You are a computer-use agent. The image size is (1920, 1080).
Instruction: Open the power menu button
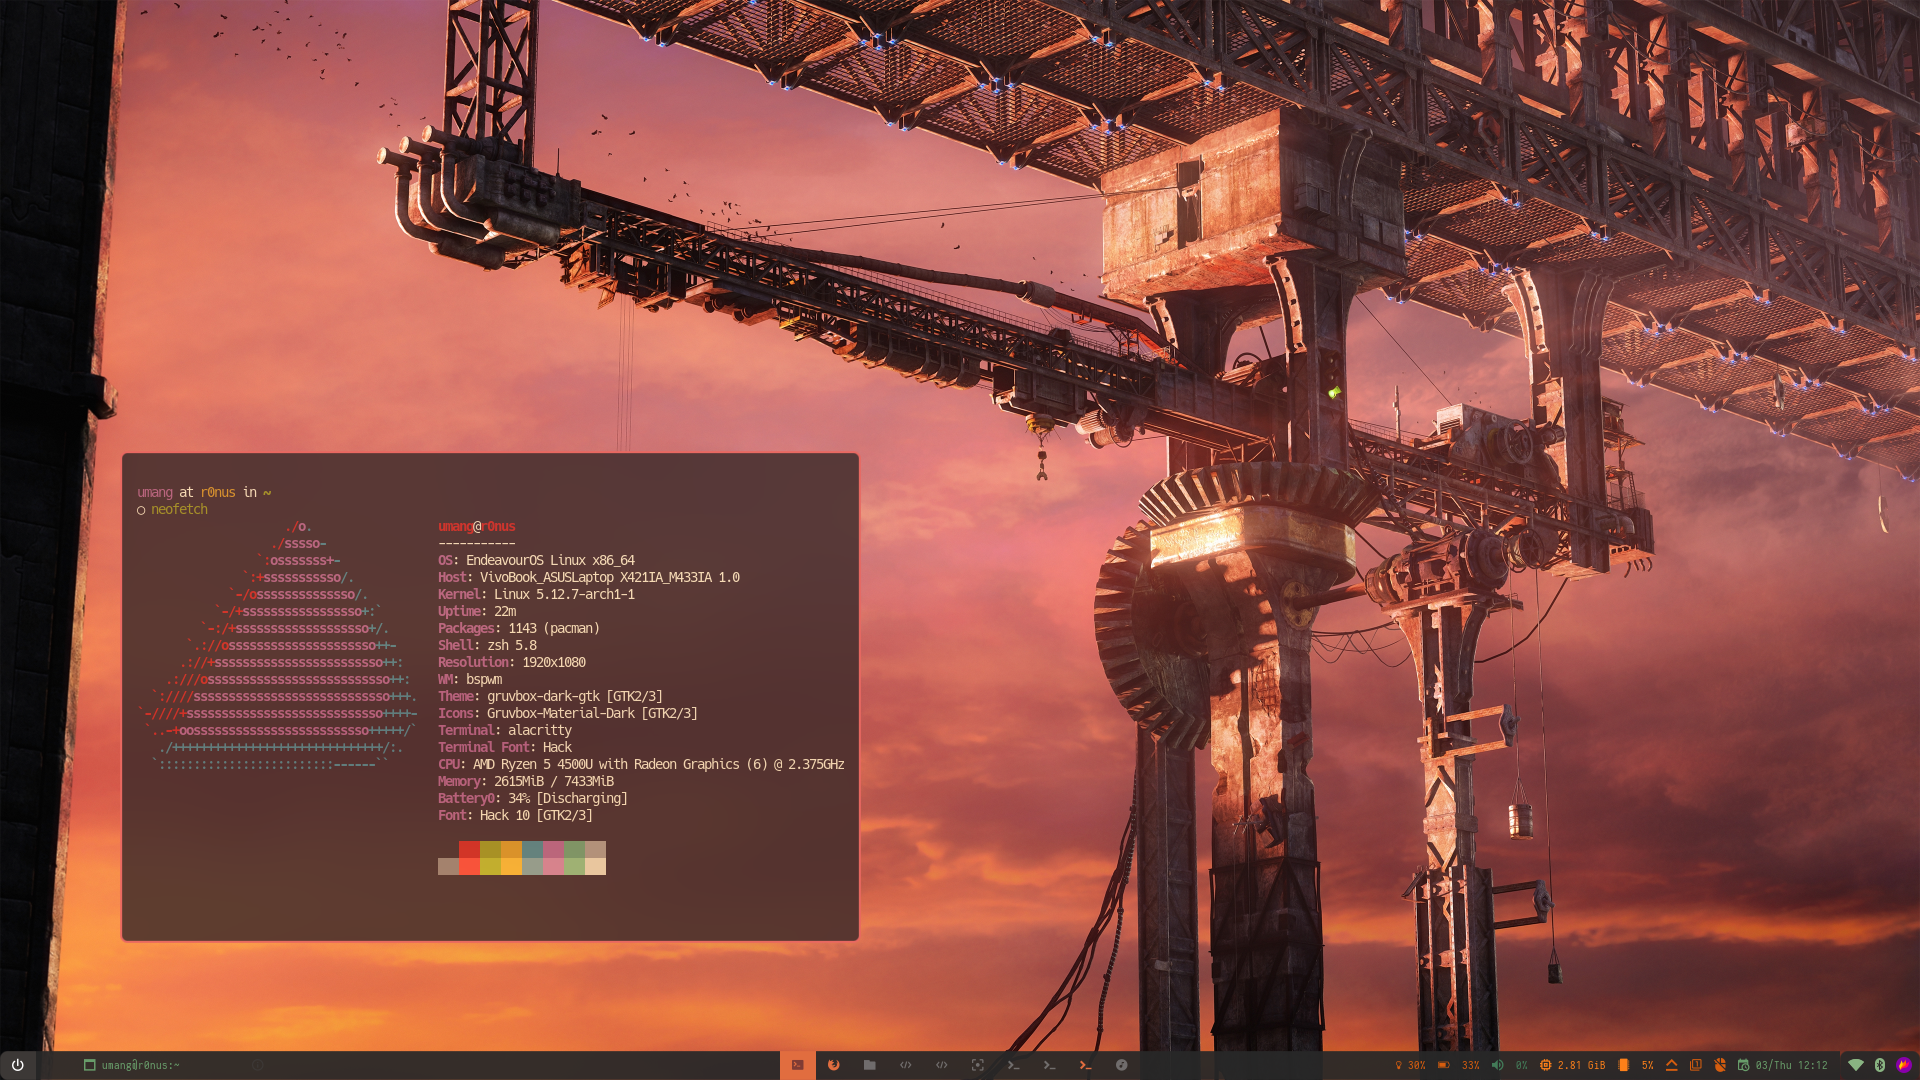coord(17,1065)
